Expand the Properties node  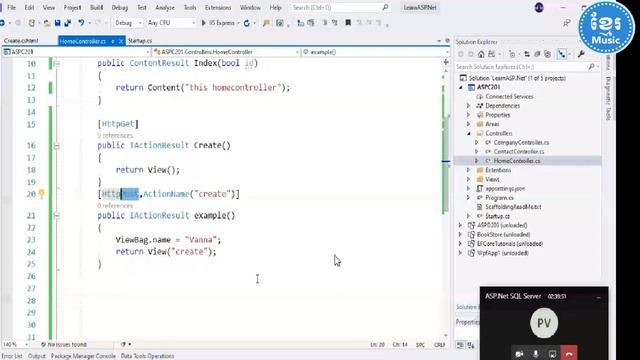pos(469,115)
